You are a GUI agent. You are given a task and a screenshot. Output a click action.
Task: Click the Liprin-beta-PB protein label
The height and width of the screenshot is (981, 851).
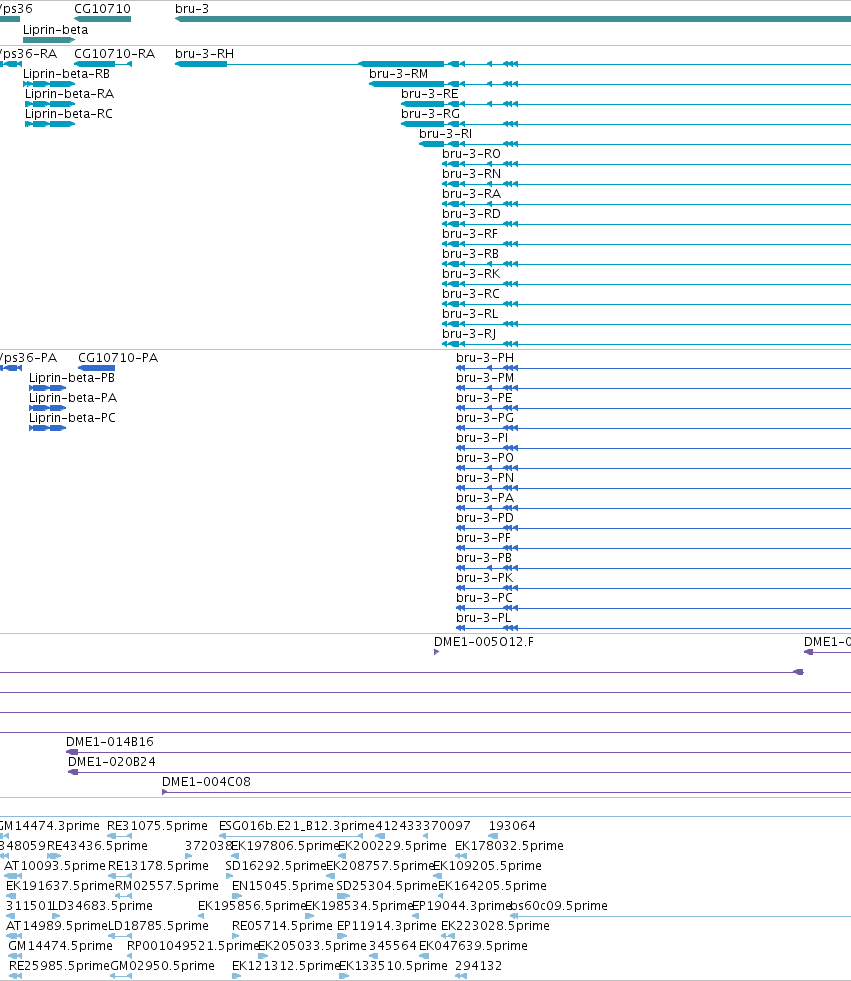(x=72, y=378)
